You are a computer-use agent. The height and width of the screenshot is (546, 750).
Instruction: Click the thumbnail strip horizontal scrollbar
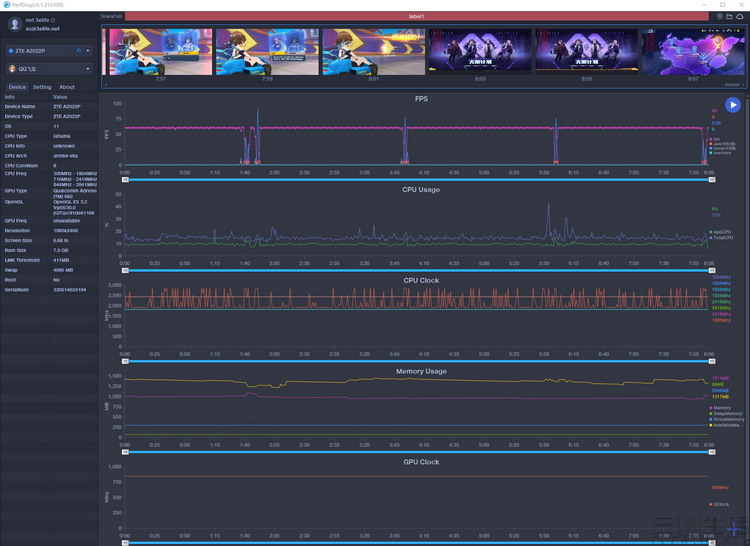click(x=732, y=85)
